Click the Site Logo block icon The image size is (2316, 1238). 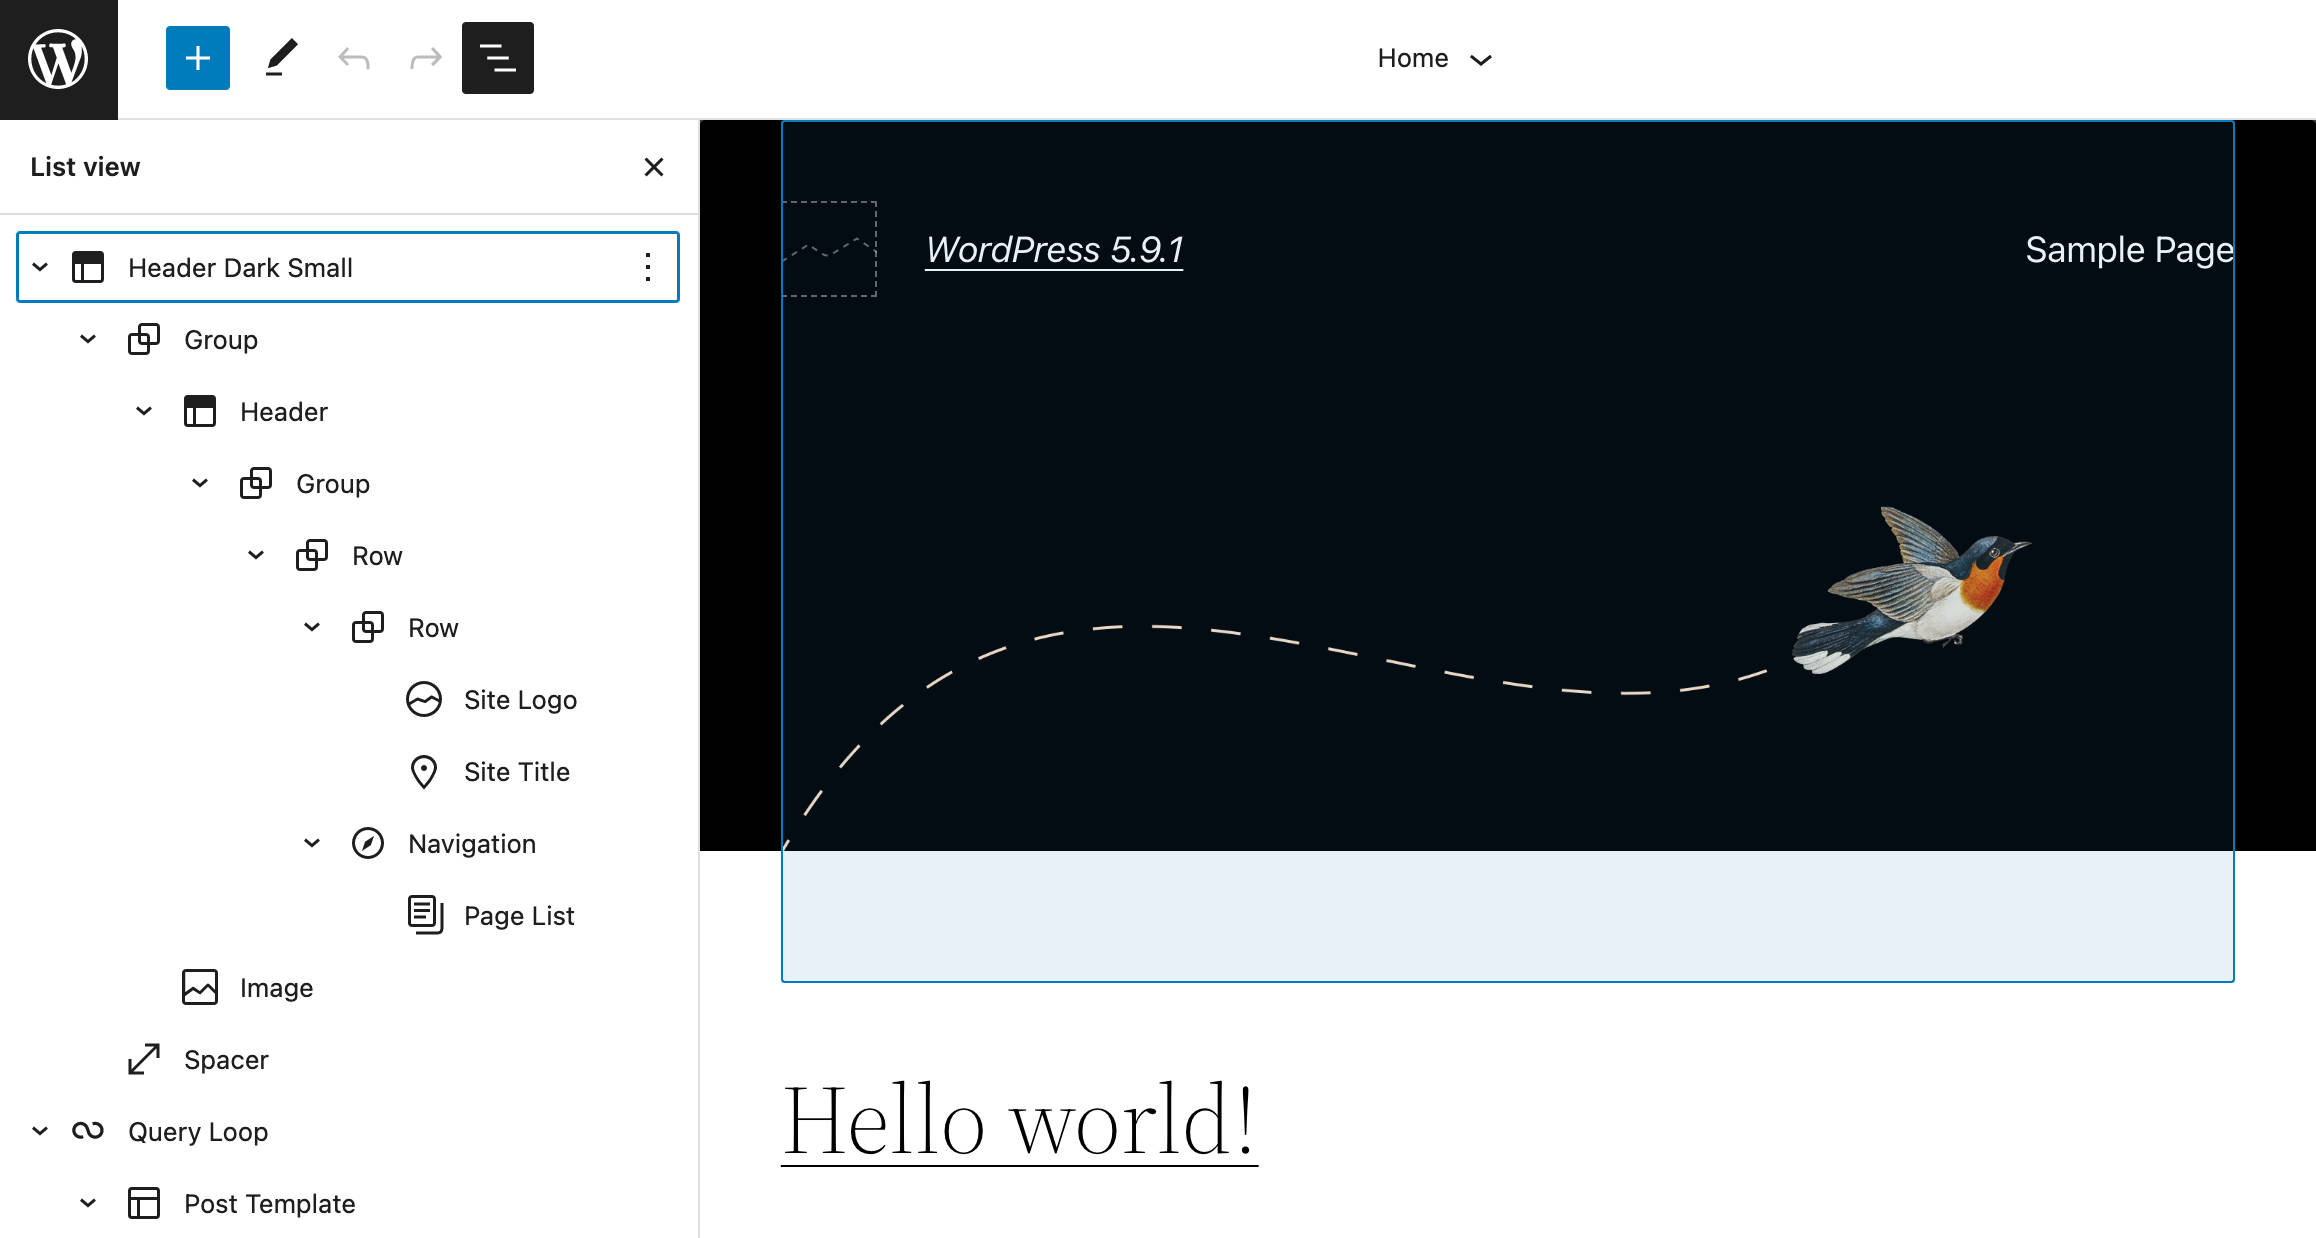(423, 700)
